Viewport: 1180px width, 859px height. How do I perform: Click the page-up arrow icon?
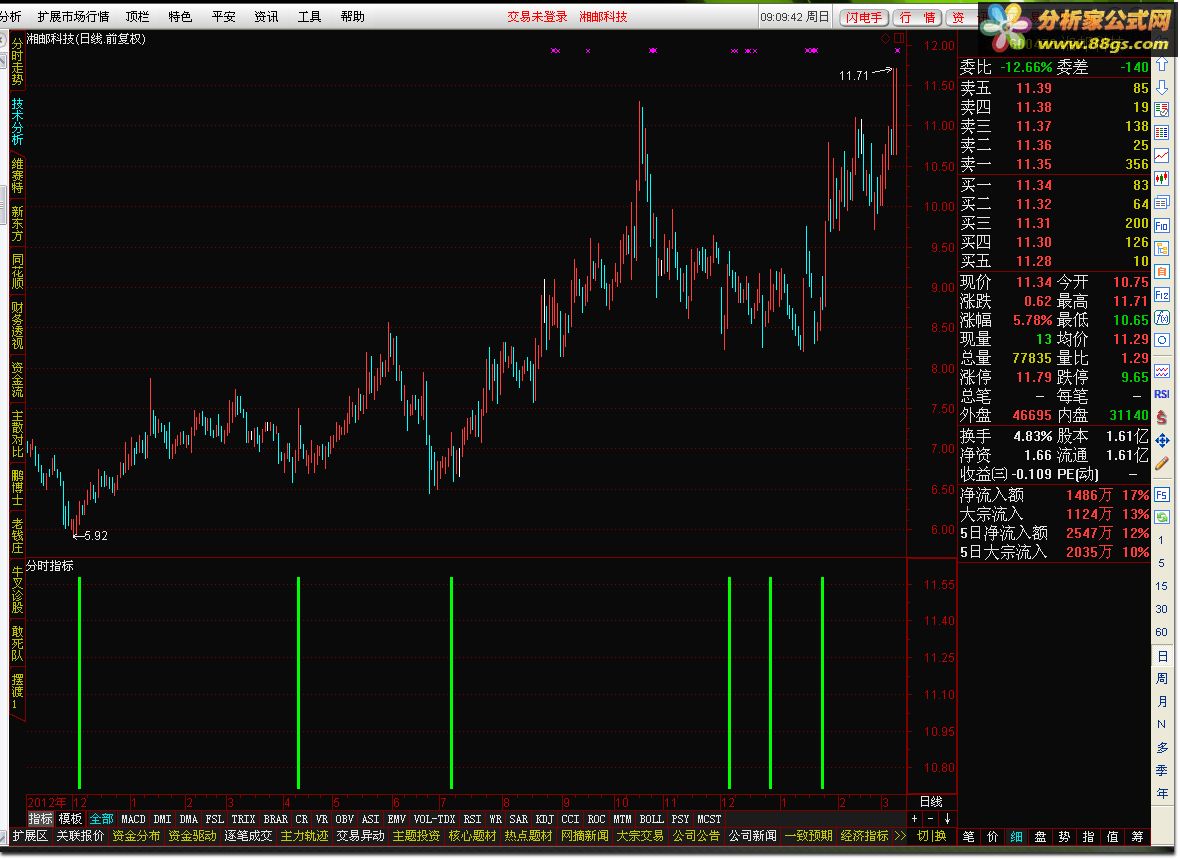1162,65
